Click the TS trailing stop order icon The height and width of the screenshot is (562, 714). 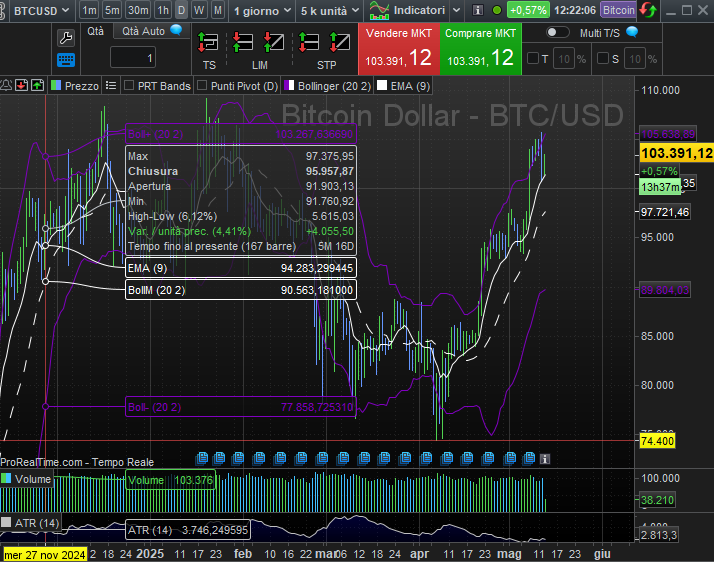point(209,45)
